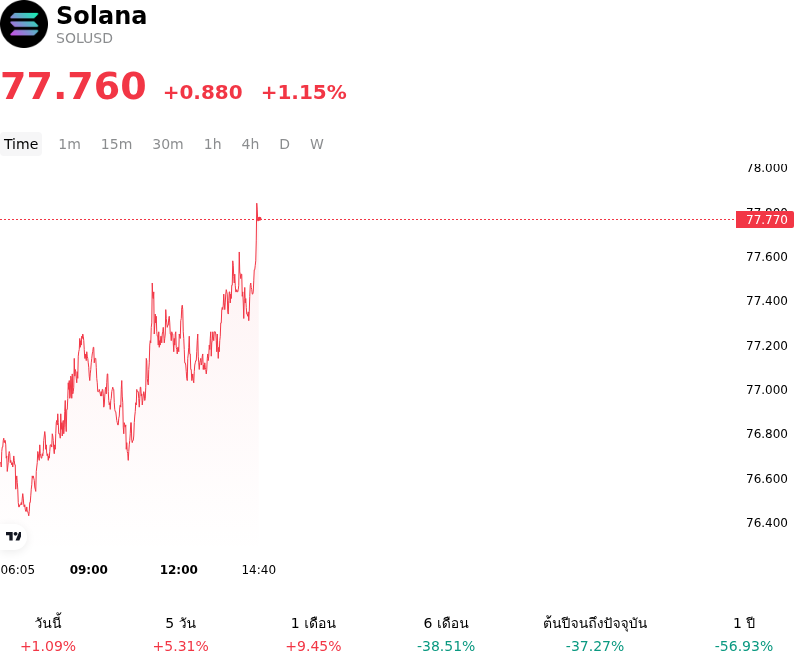Select the ต้นปีจนถึงปัจจุบัน -37.27% range
800x666 pixels.
(x=595, y=634)
